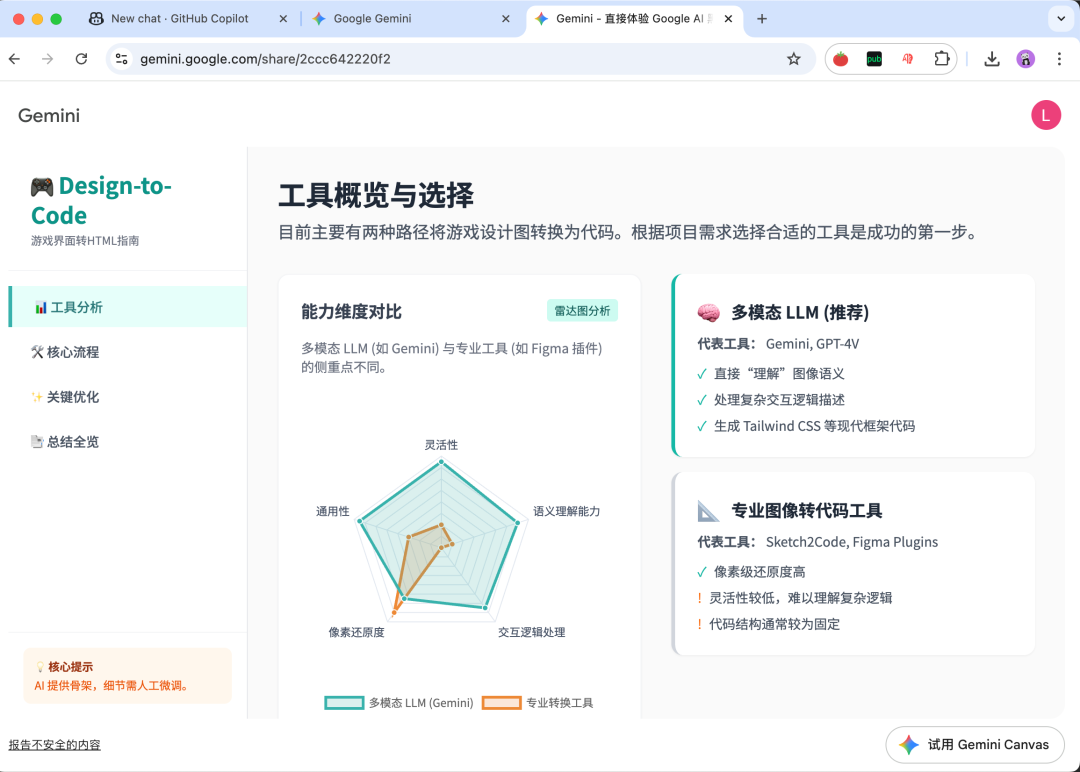Click the 专业图像转代码工具 heading
This screenshot has height=772, width=1080.
point(807,511)
